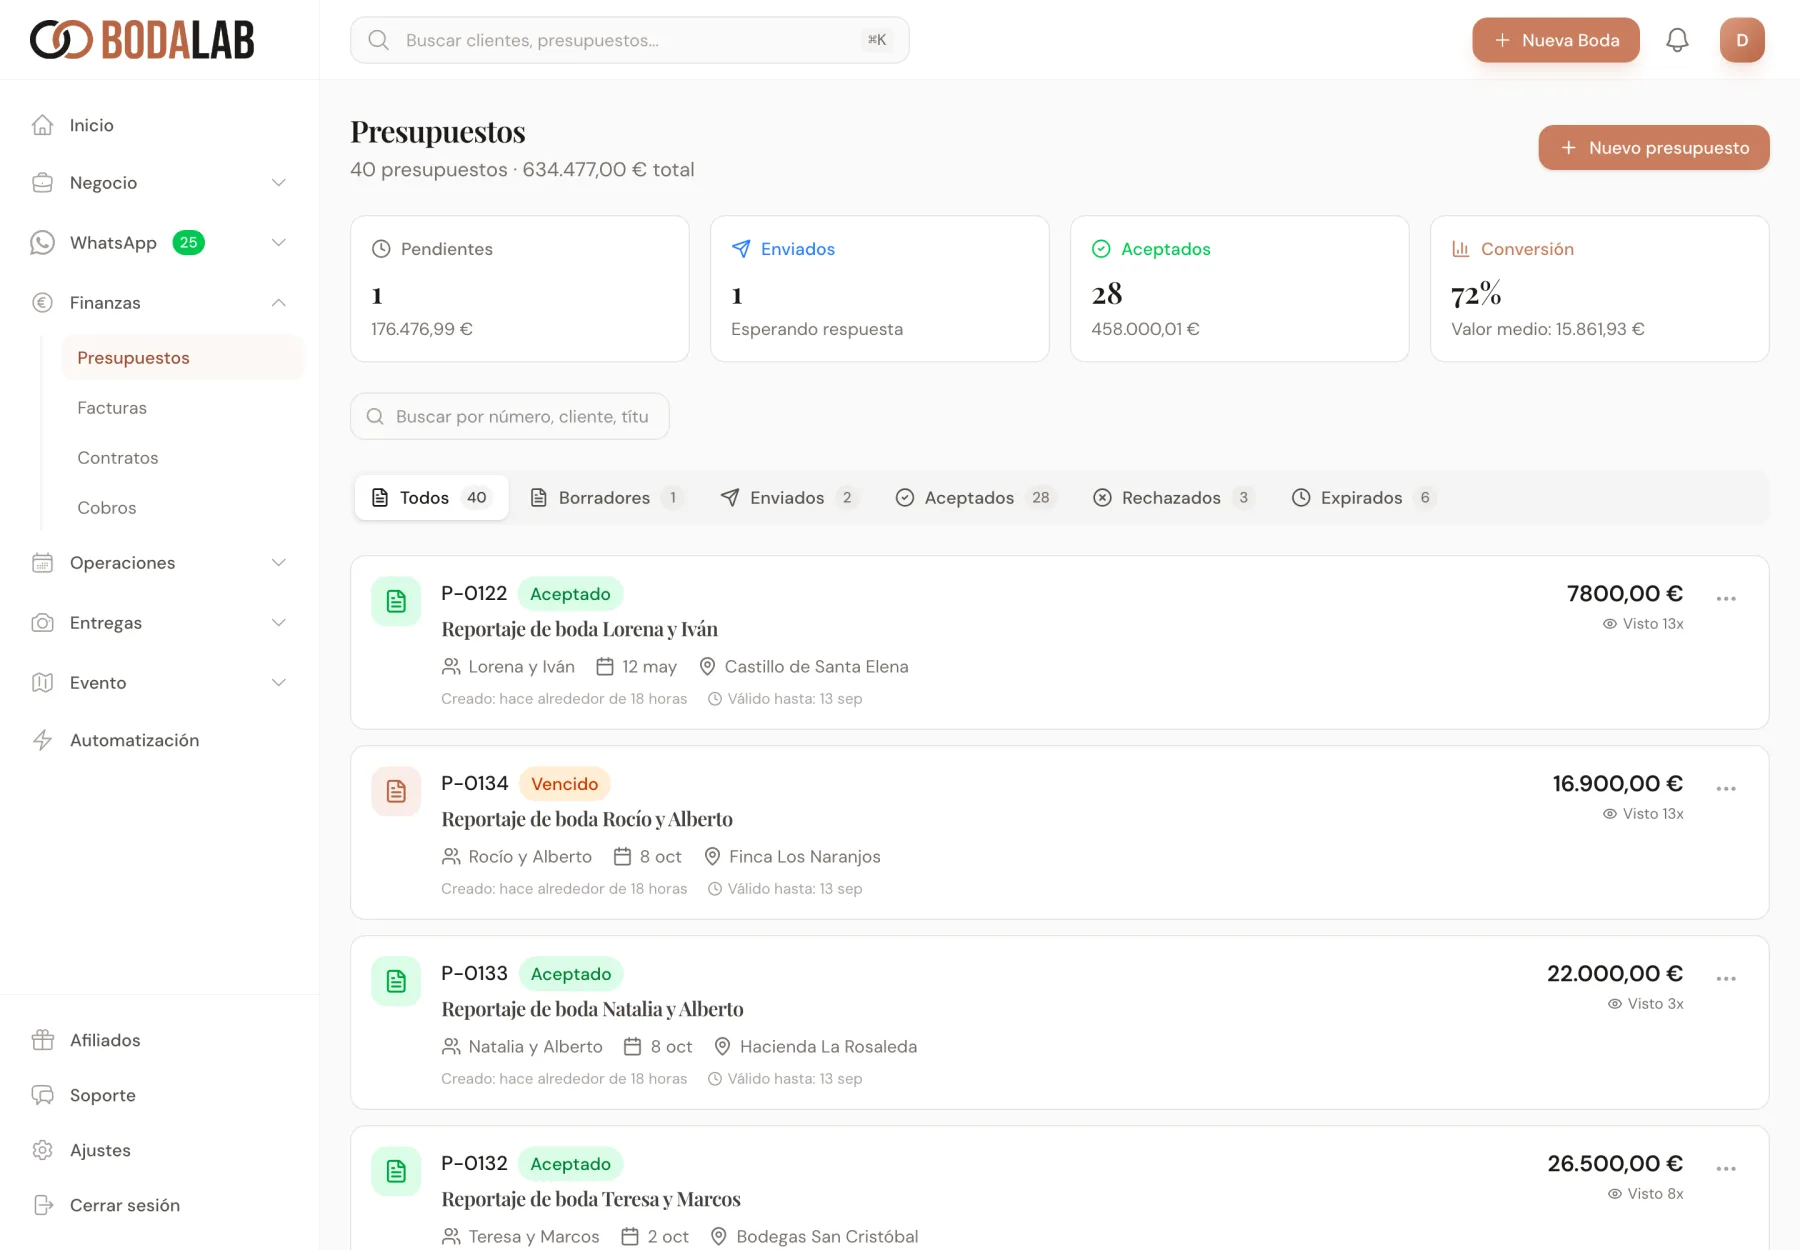The image size is (1800, 1250).
Task: Open the Pendientes summary card
Action: pyautogui.click(x=520, y=289)
